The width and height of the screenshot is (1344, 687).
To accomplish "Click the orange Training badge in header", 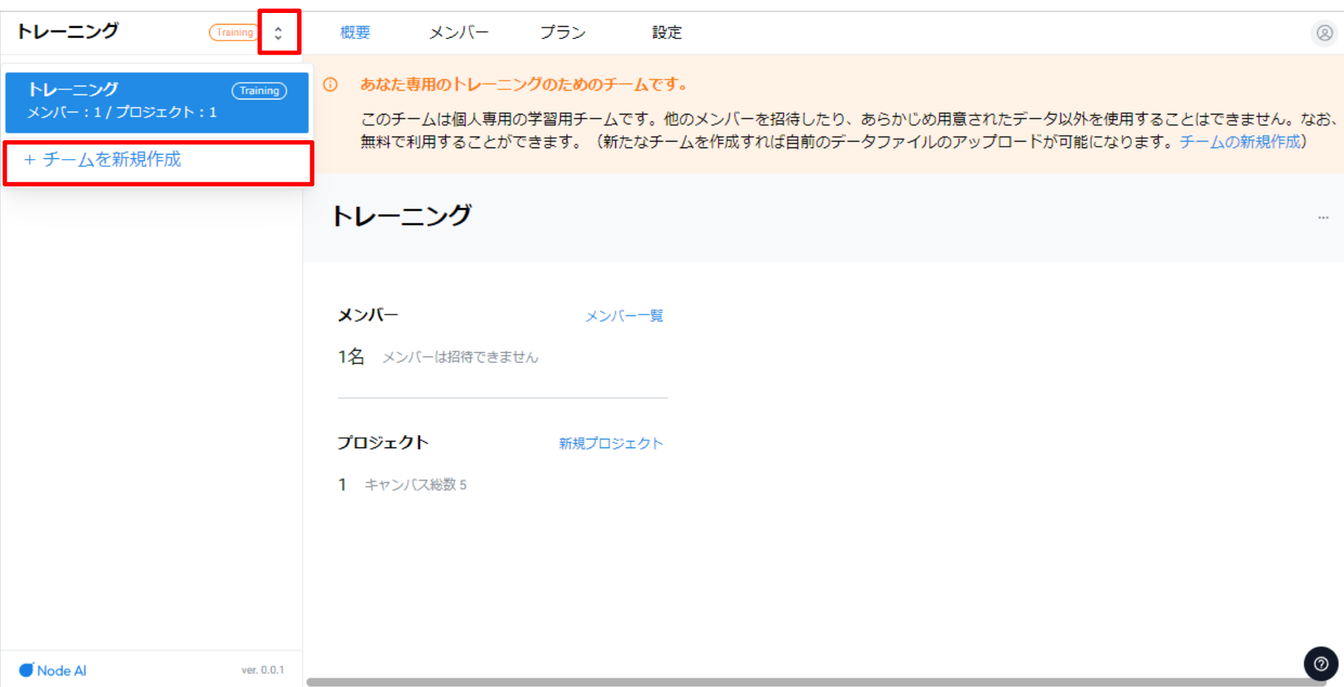I will [234, 33].
